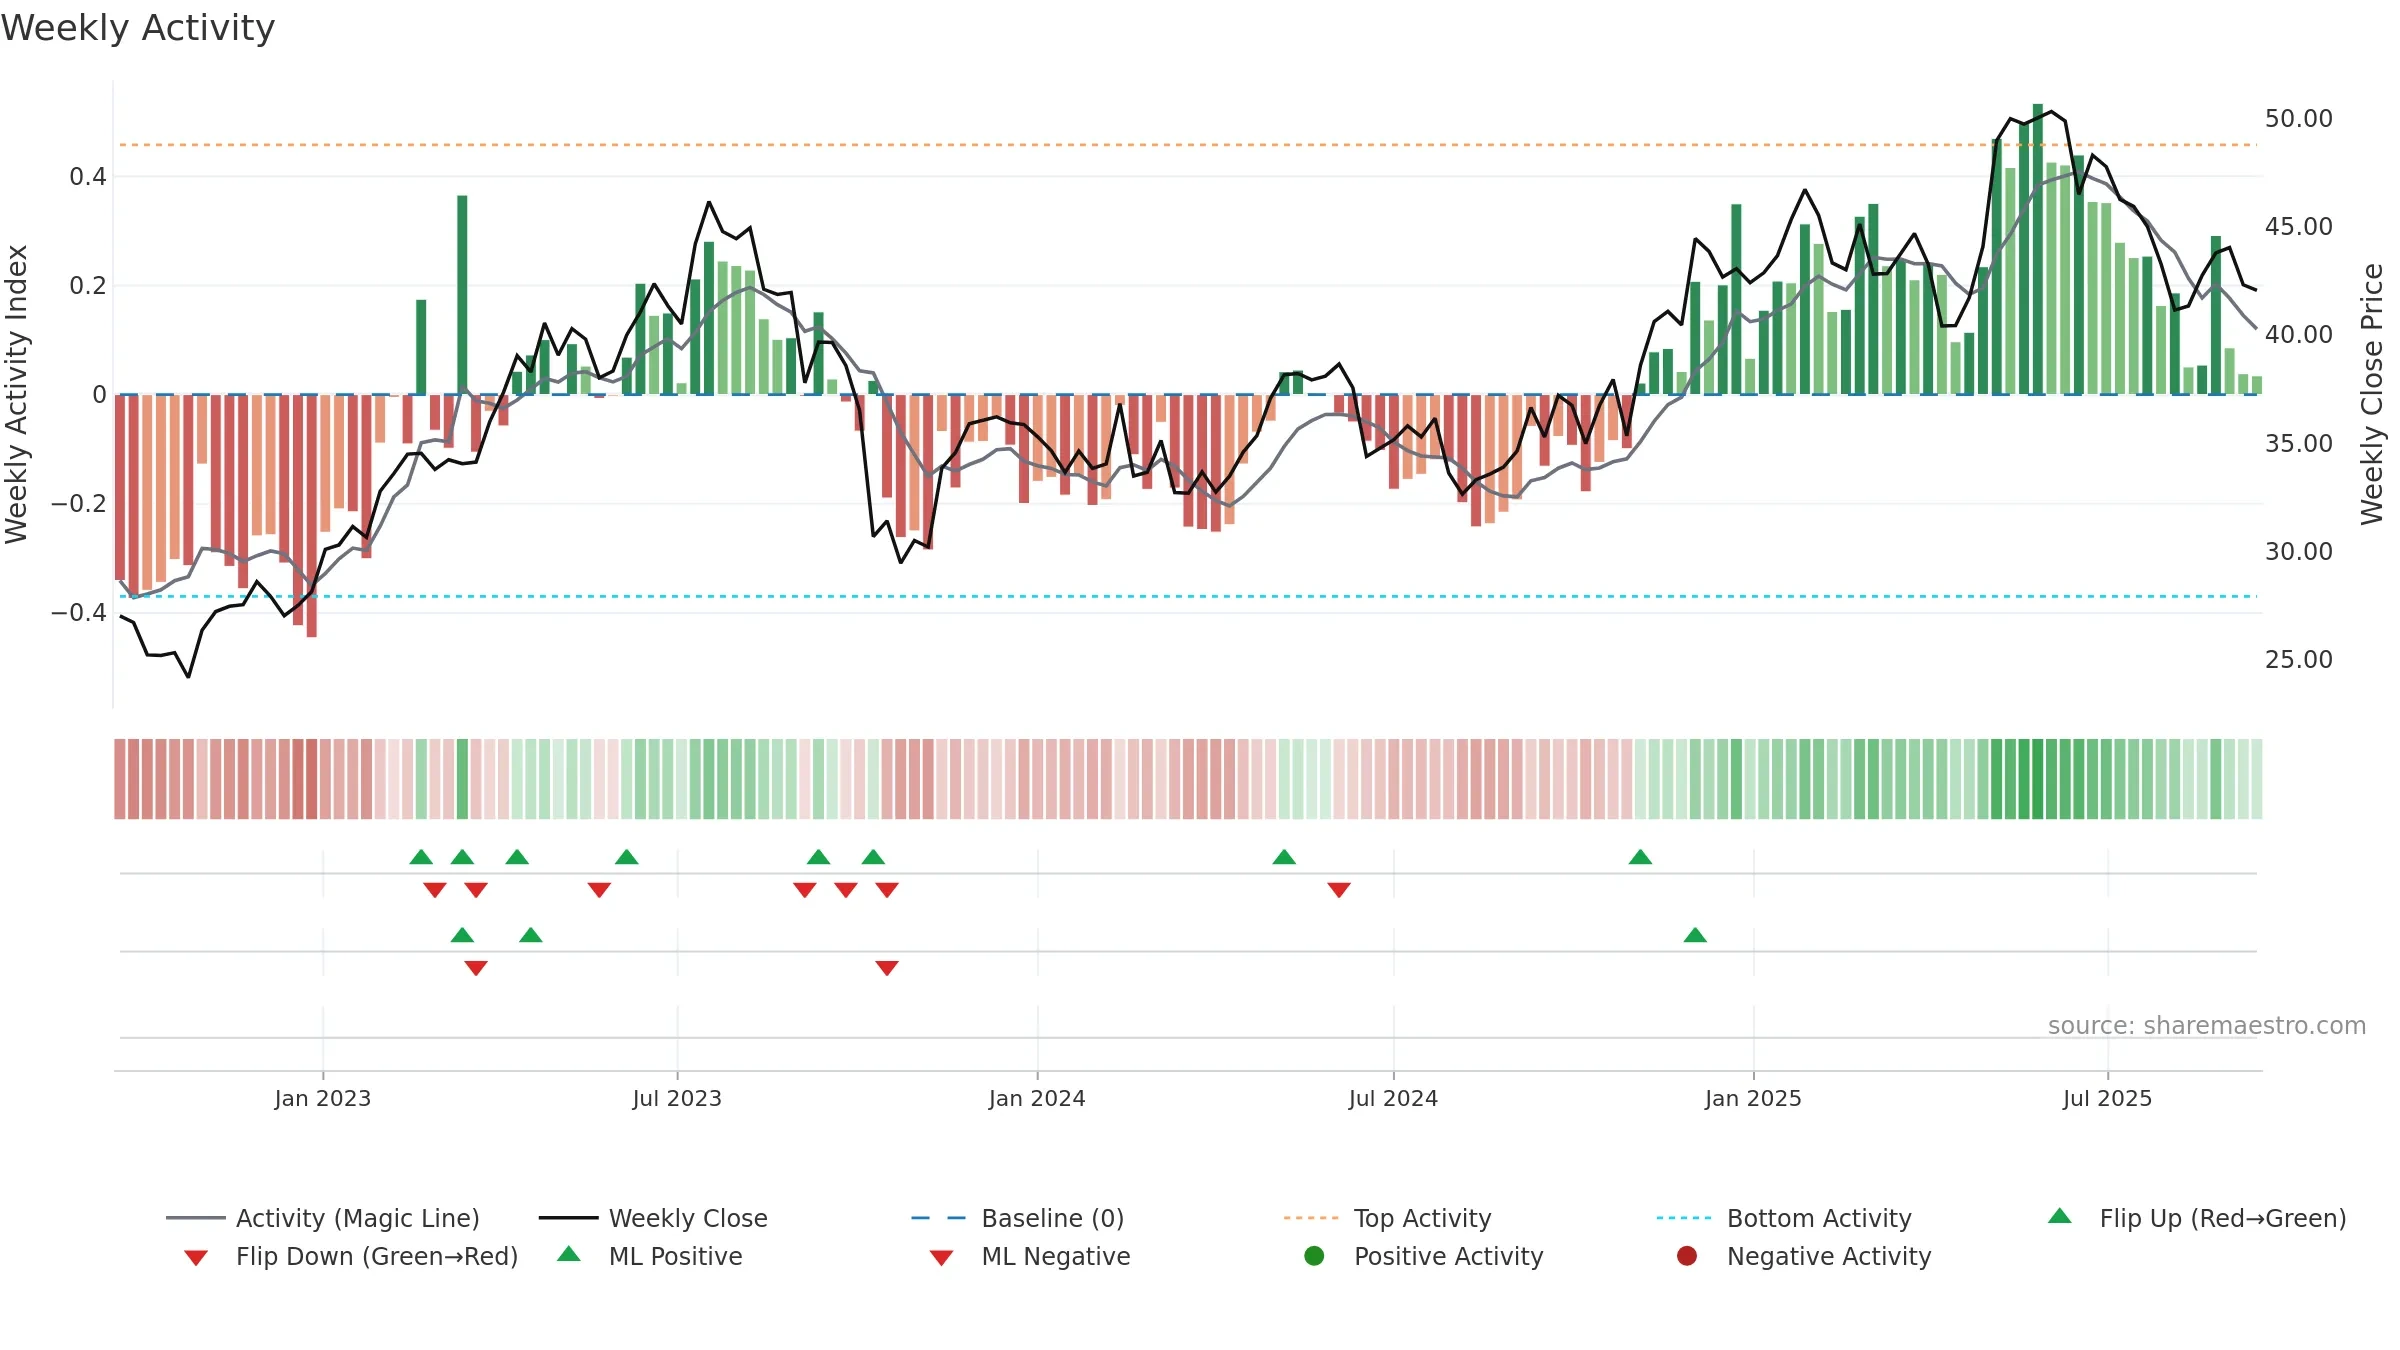Click the Jan 2024 x-axis label
2400x1350 pixels.
coord(1037,1098)
